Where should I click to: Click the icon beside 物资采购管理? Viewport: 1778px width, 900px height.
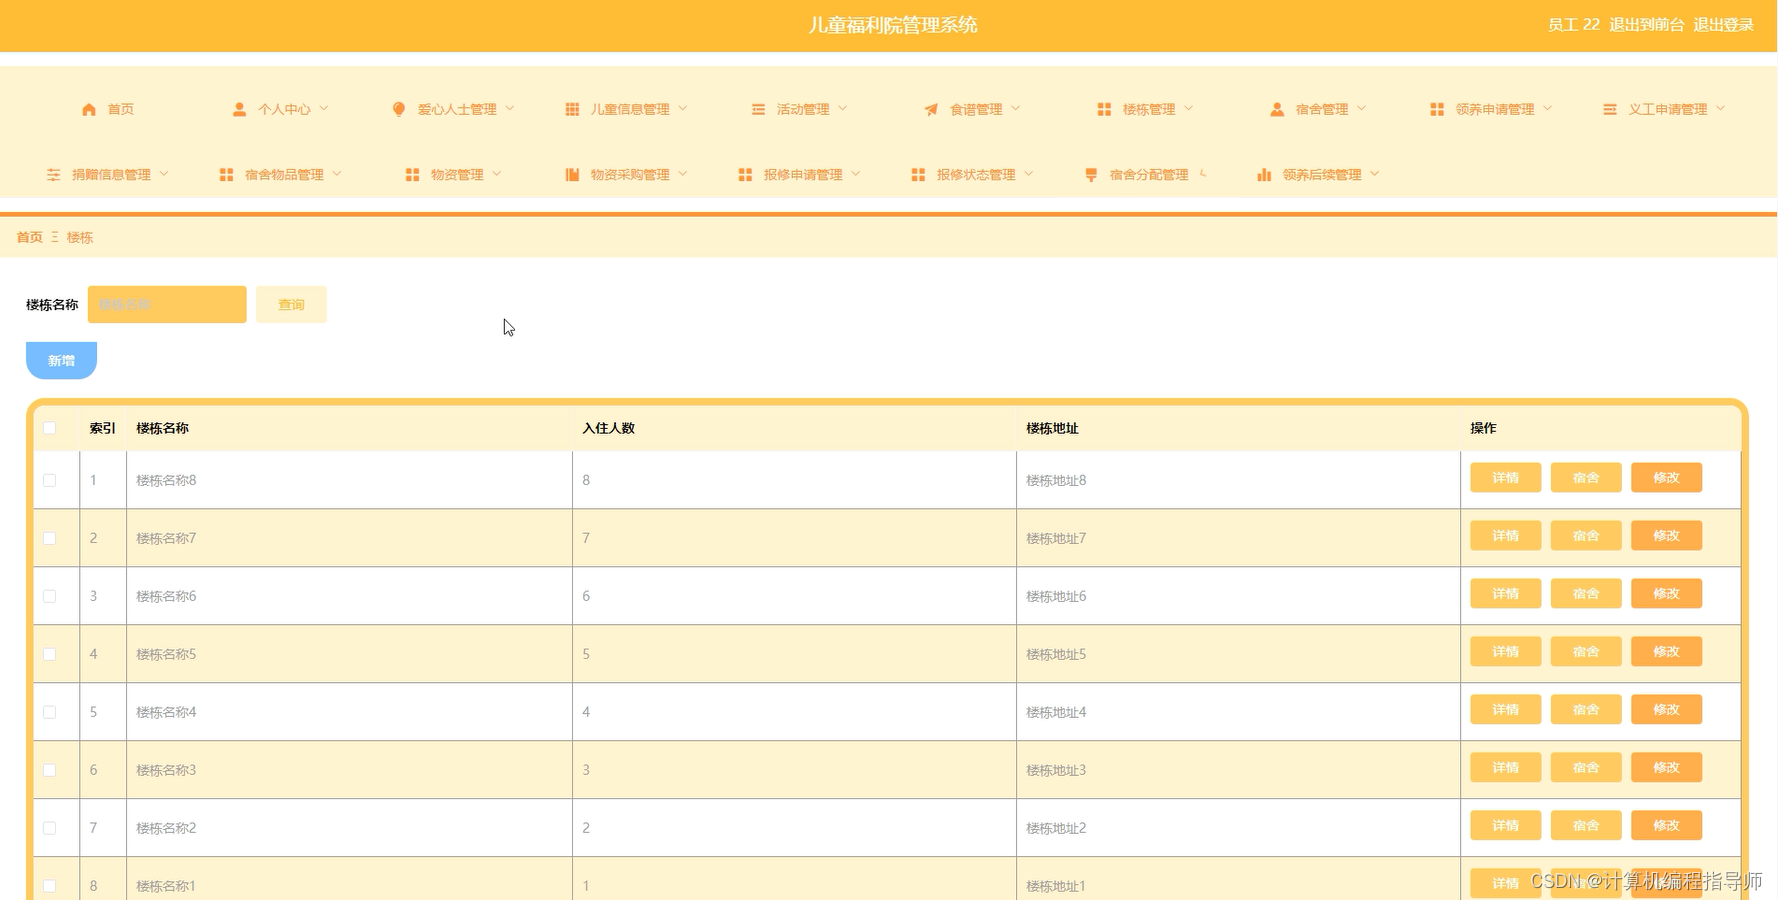[572, 174]
